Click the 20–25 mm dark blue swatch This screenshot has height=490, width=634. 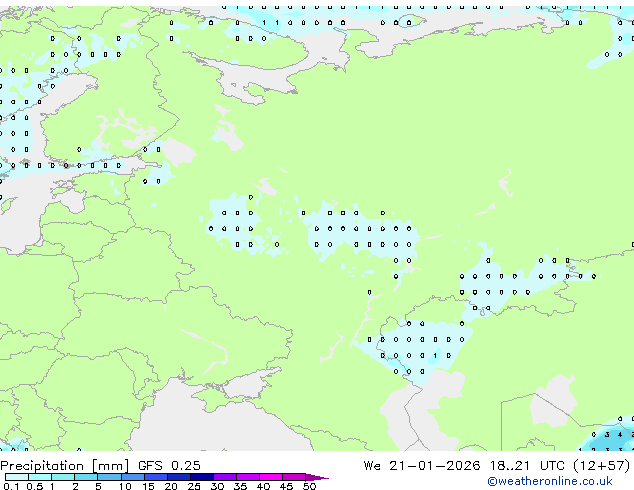point(178,477)
